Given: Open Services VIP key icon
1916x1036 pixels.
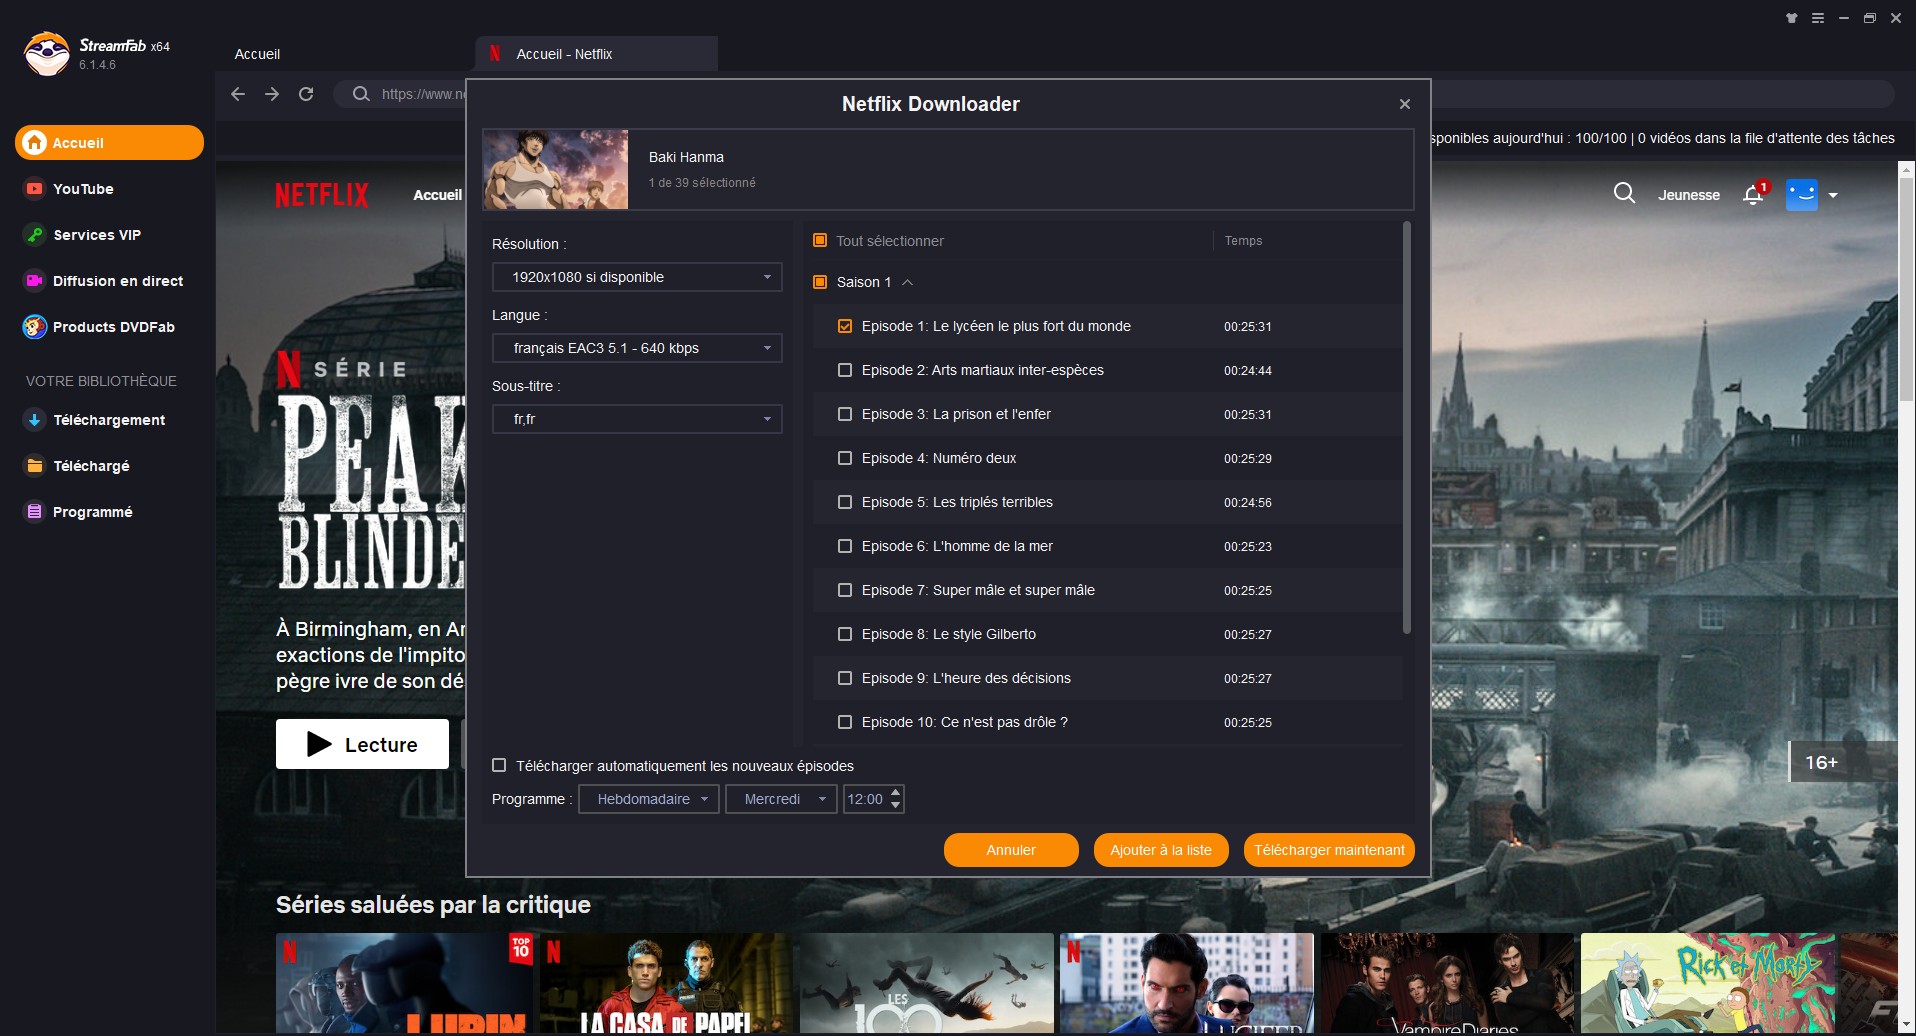Looking at the screenshot, I should (35, 235).
